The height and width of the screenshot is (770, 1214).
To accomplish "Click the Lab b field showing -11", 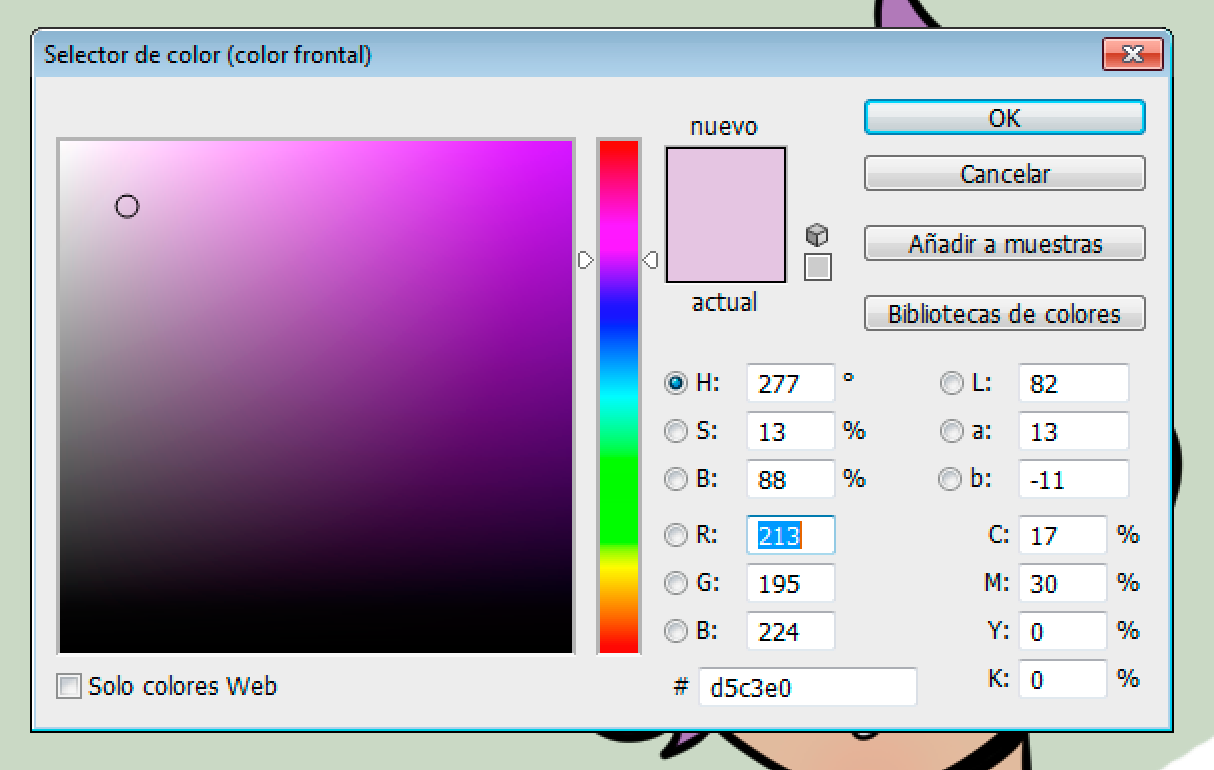I will (x=1073, y=480).
